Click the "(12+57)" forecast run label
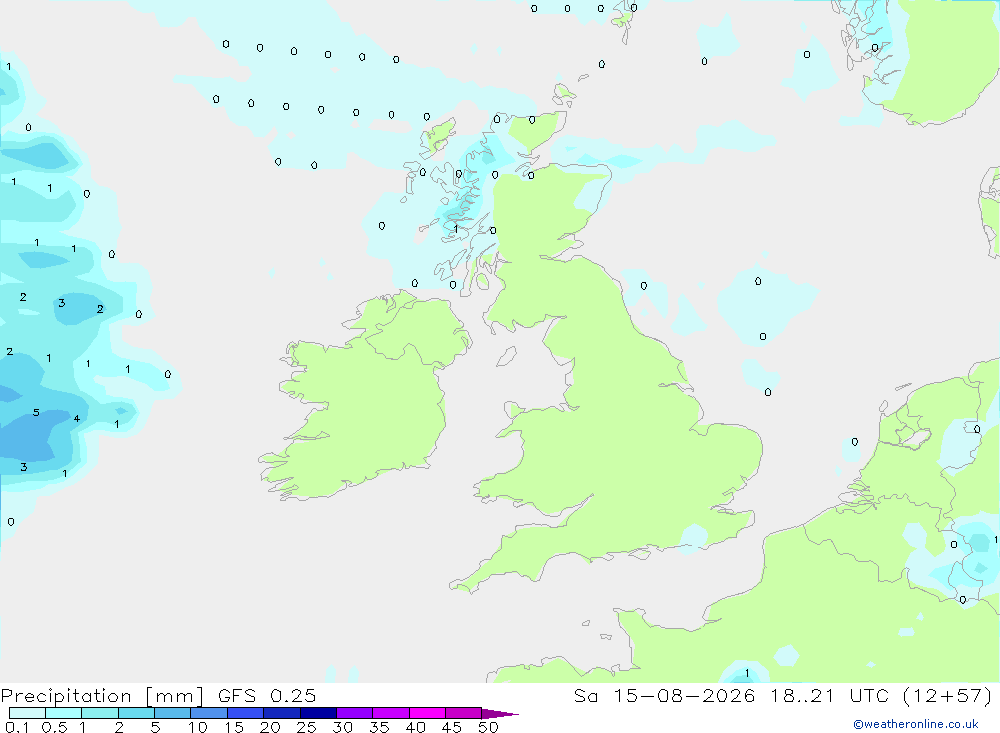 tap(948, 696)
